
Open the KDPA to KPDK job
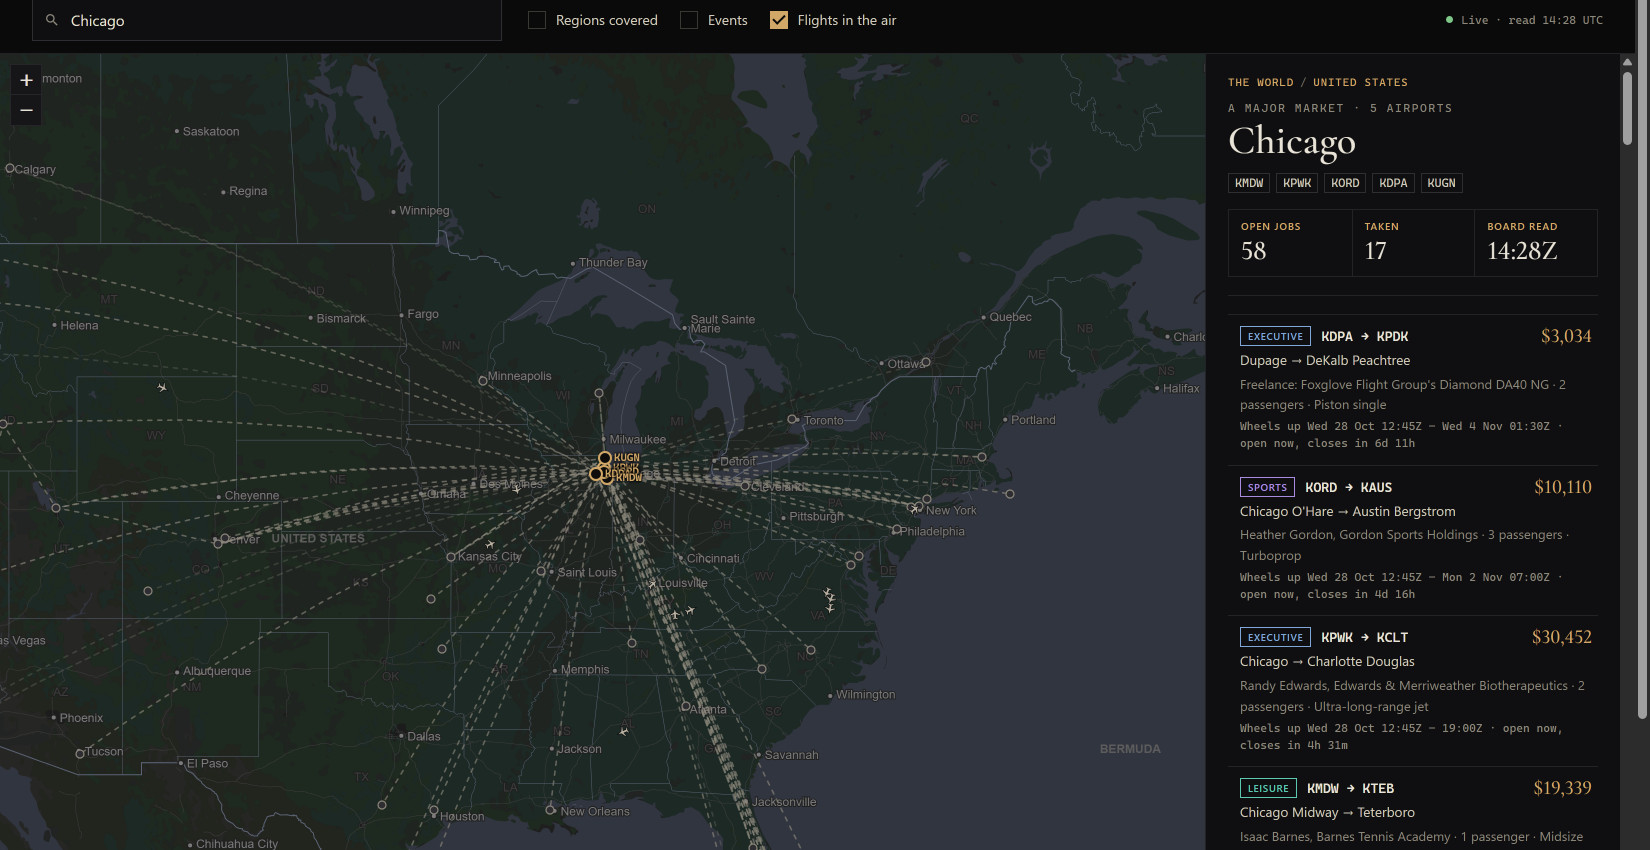tap(1413, 390)
